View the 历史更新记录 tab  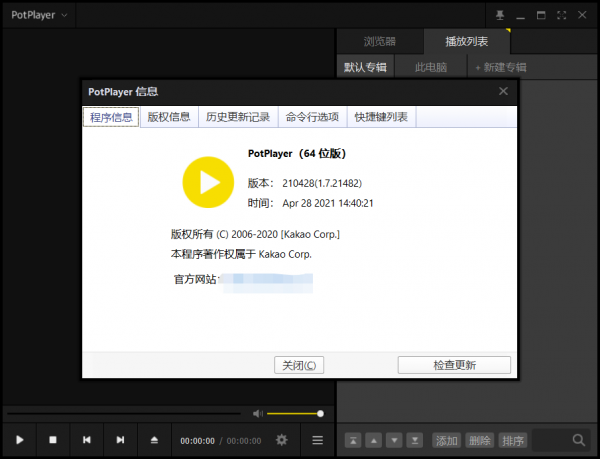pos(238,117)
